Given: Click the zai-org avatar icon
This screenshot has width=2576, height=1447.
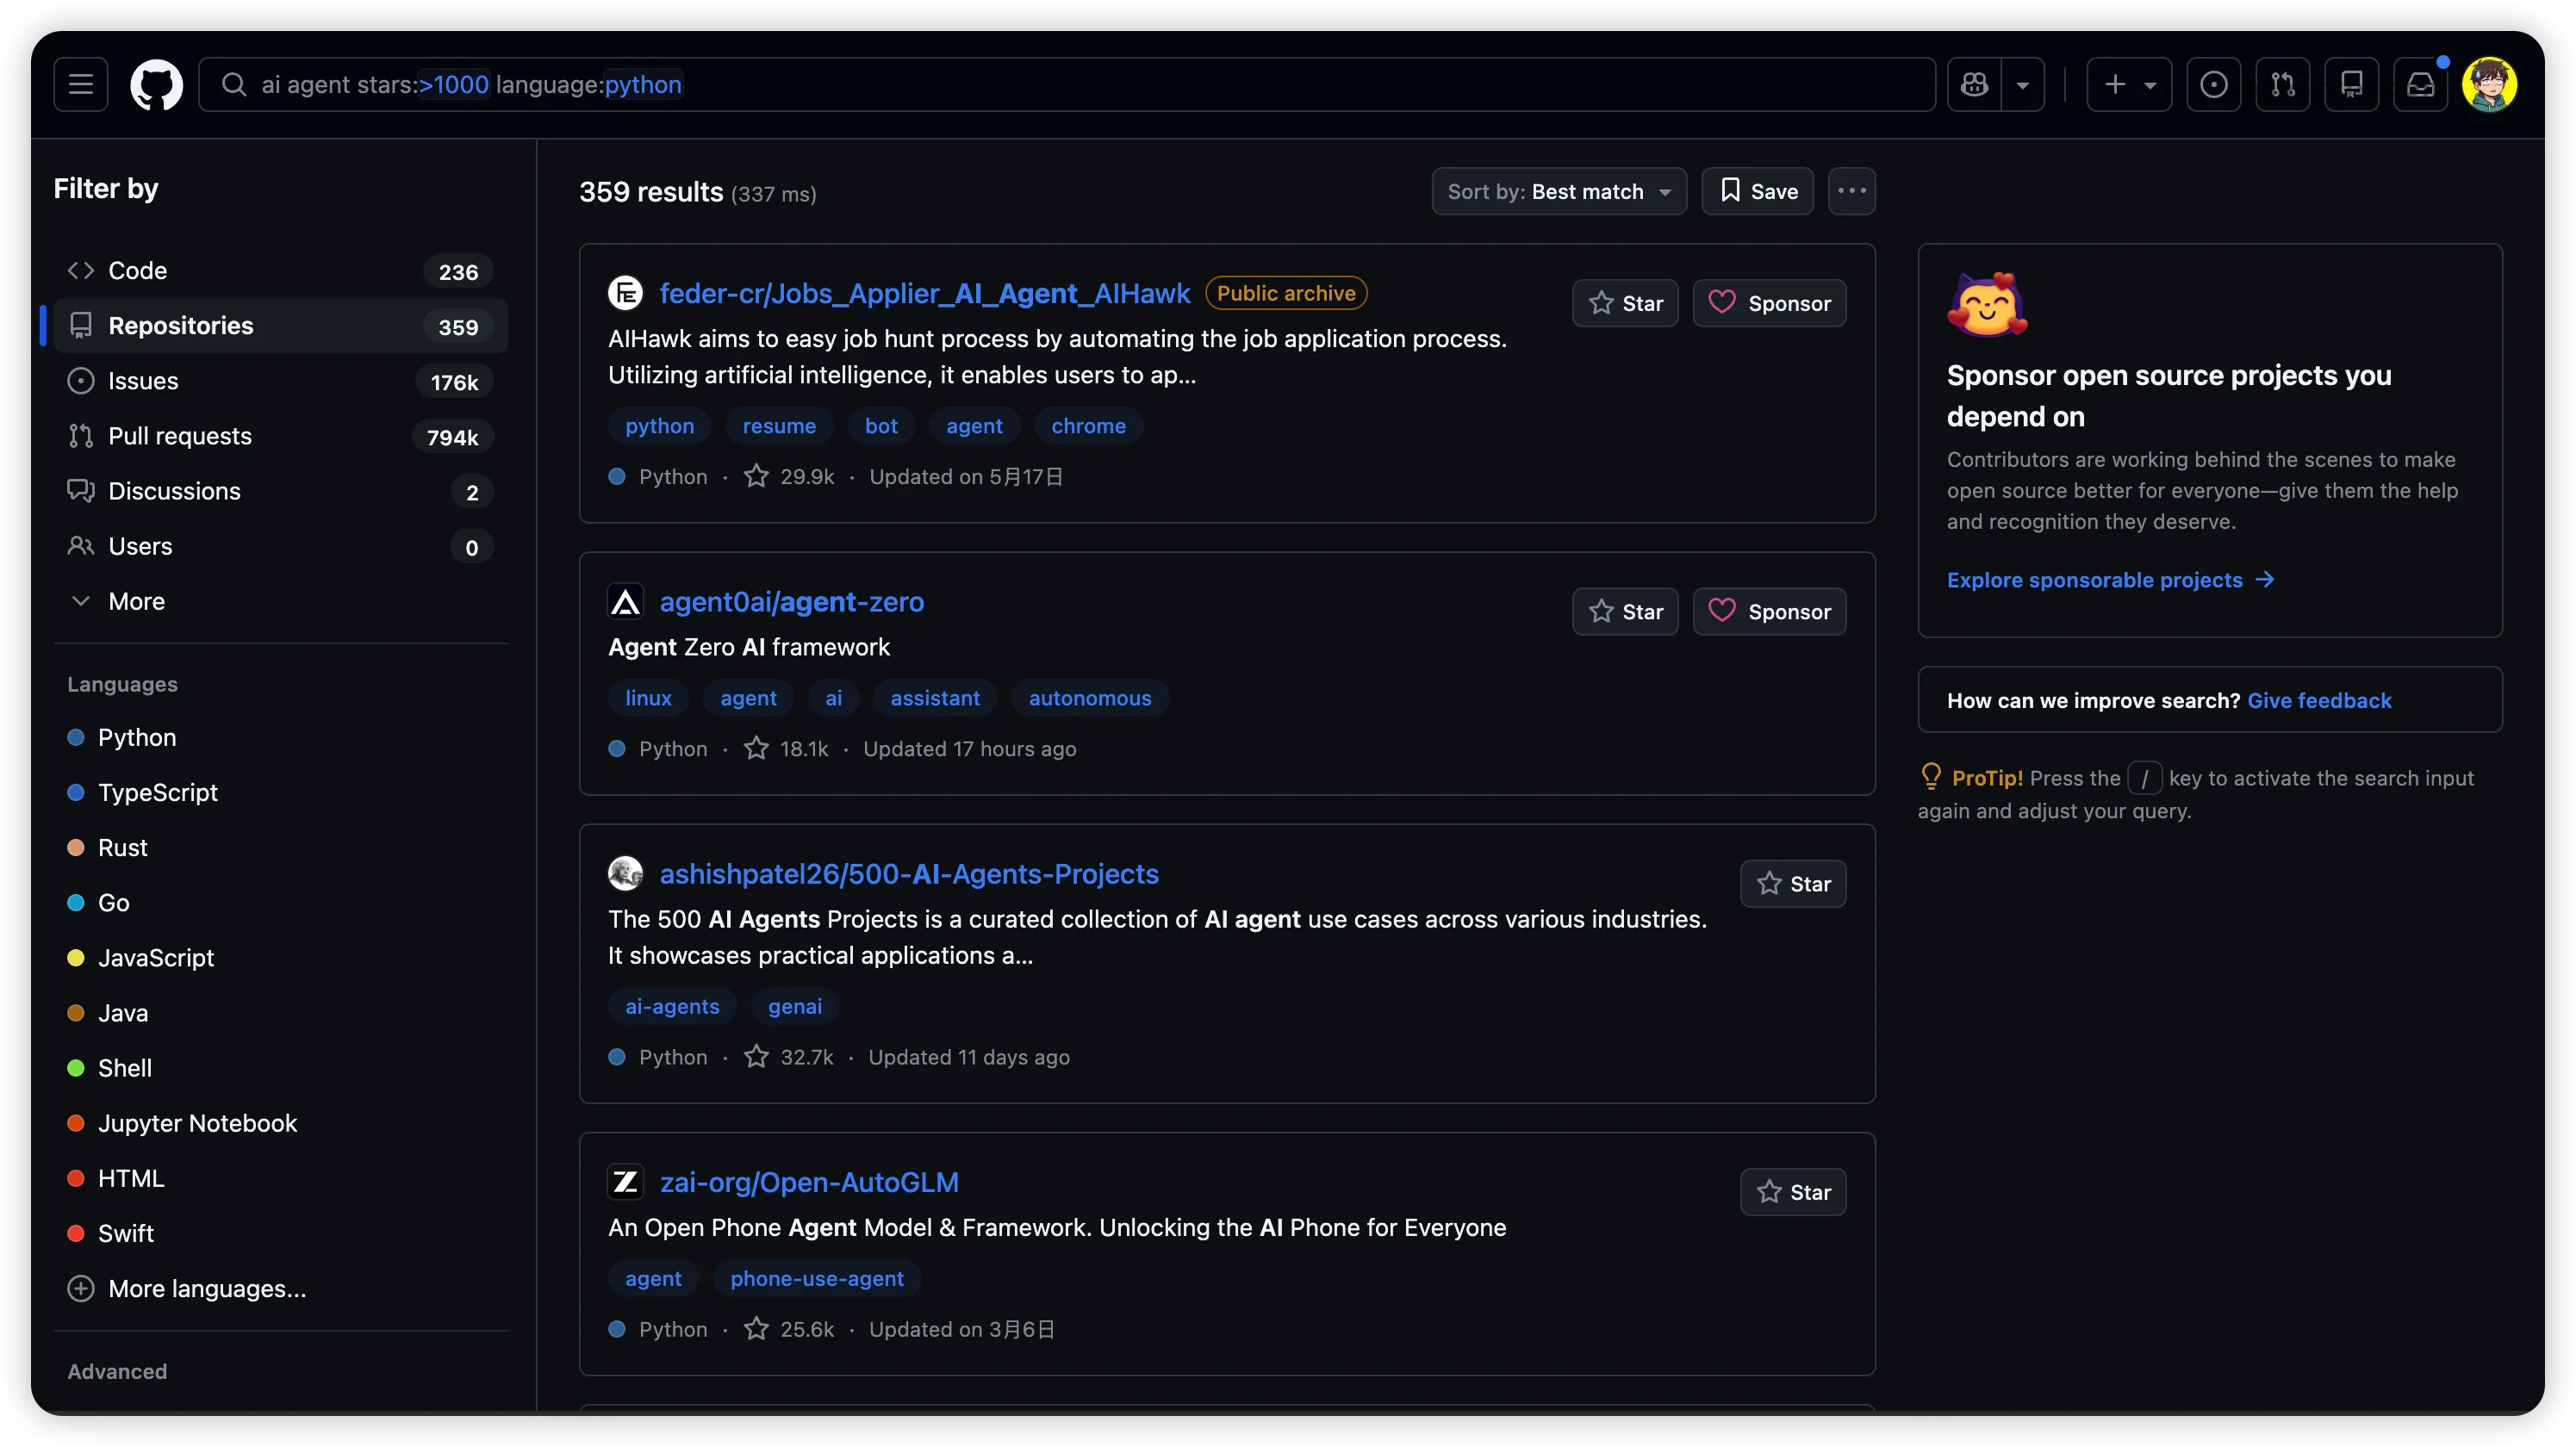Looking at the screenshot, I should [625, 1181].
